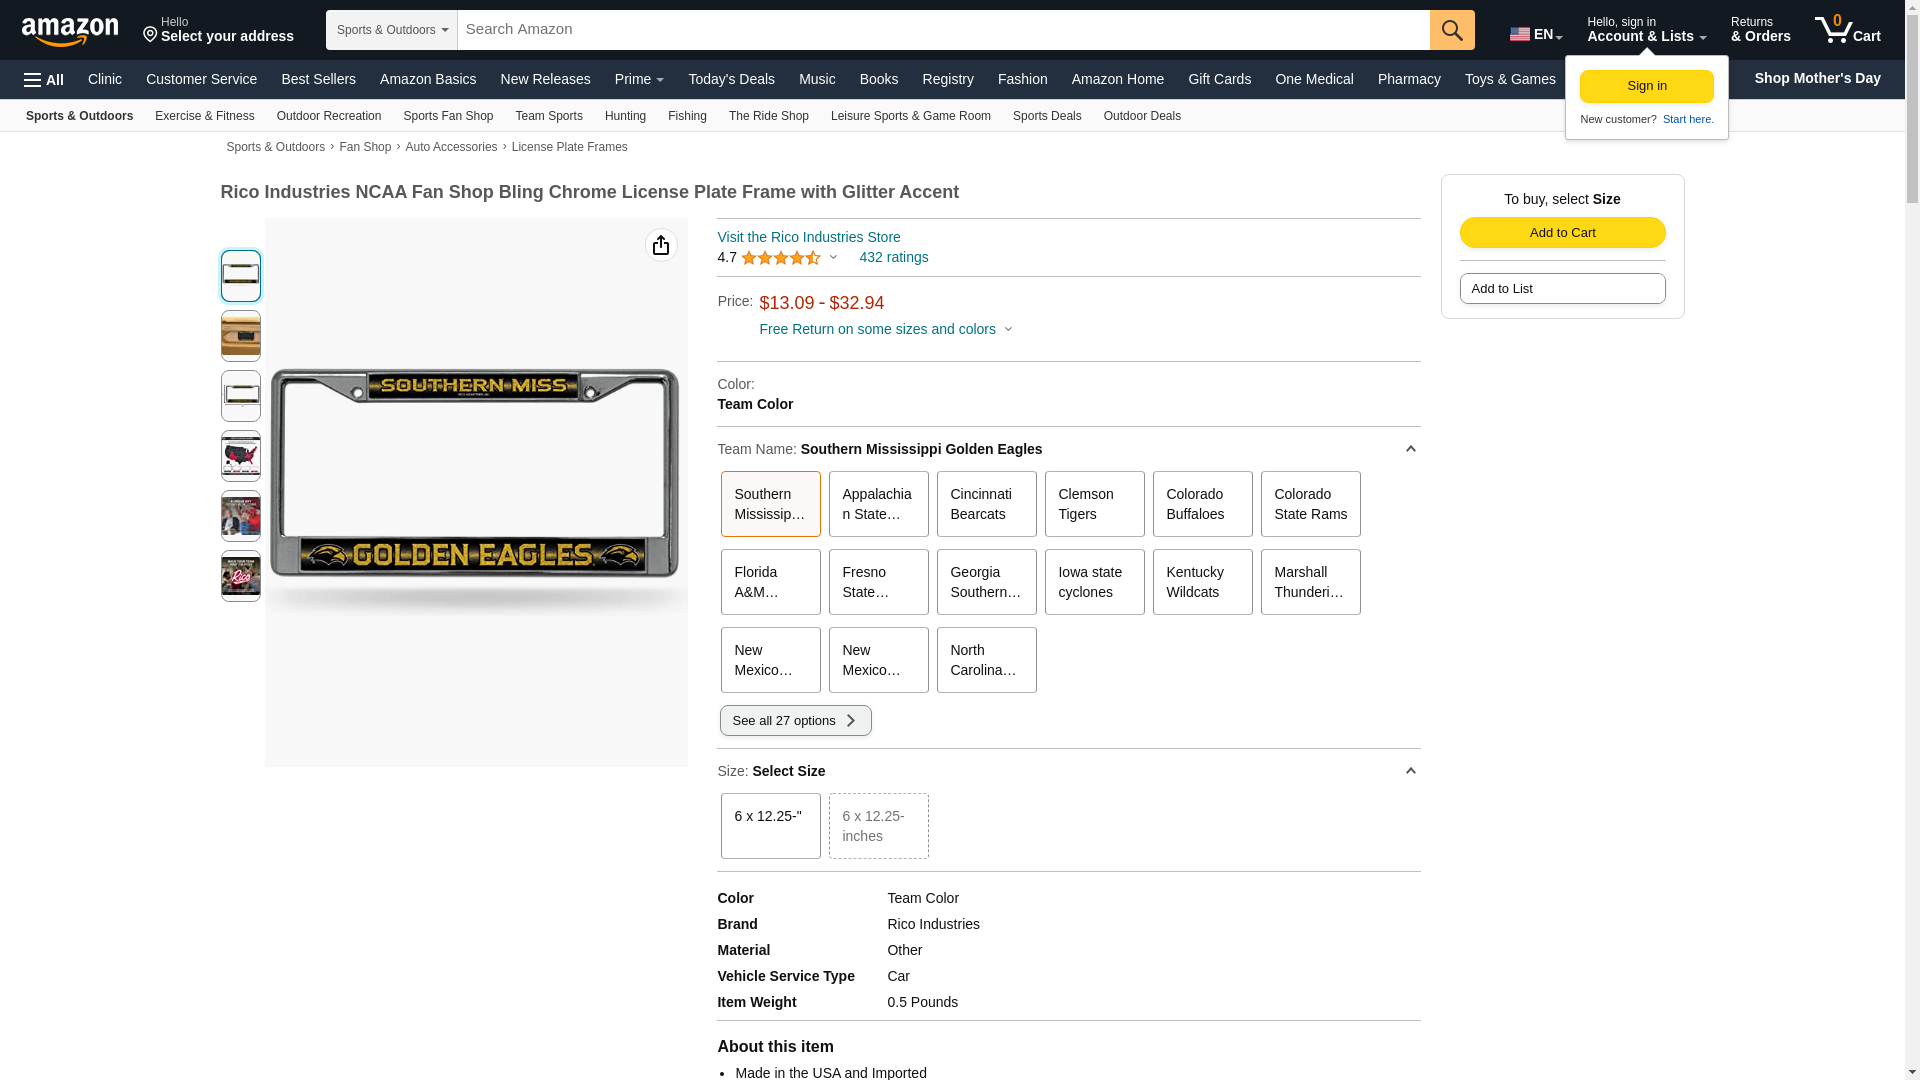Viewport: 1920px width, 1080px height.
Task: Click the Add to Cart button
Action: [1562, 233]
